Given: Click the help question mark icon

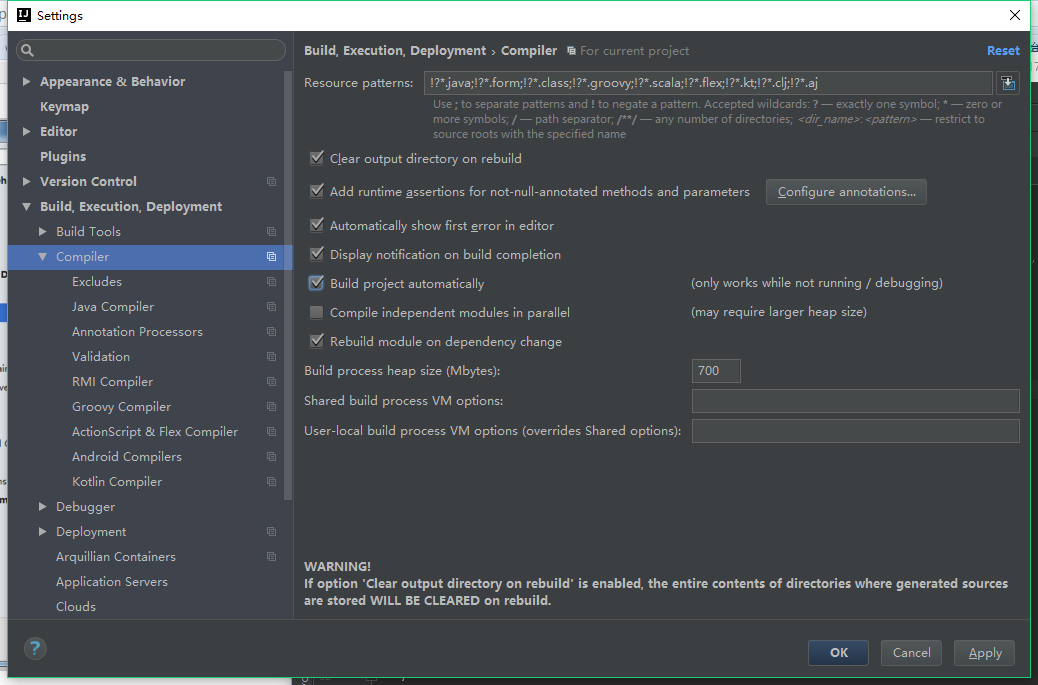Looking at the screenshot, I should pos(35,648).
